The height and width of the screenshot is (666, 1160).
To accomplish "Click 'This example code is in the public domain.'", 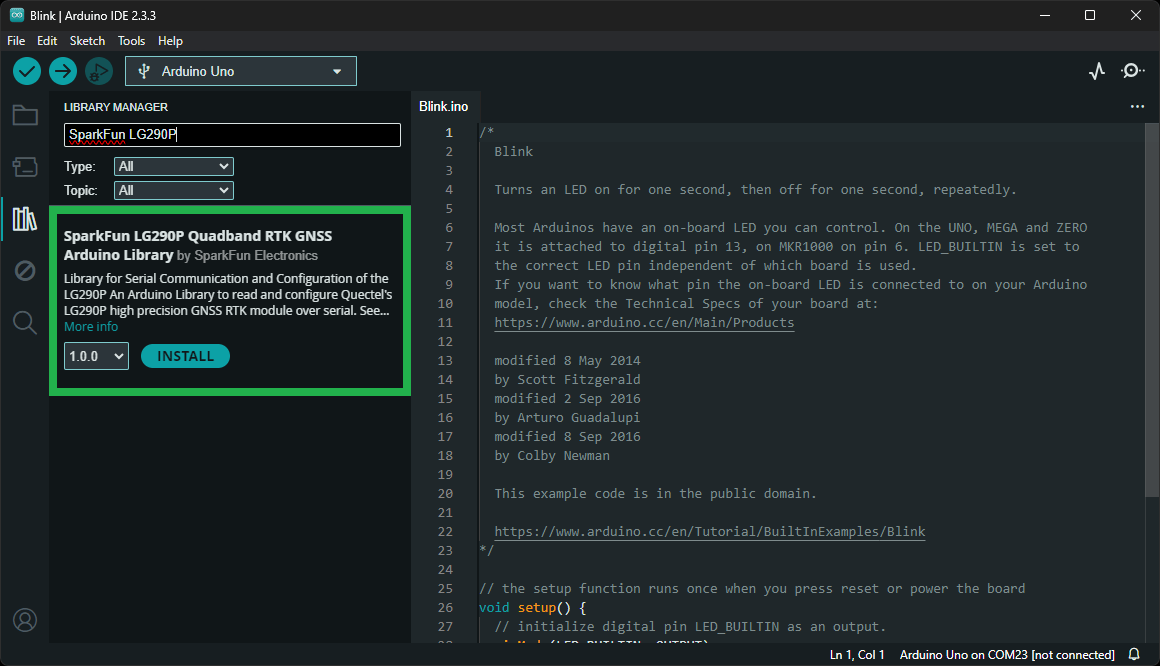I will point(655,494).
